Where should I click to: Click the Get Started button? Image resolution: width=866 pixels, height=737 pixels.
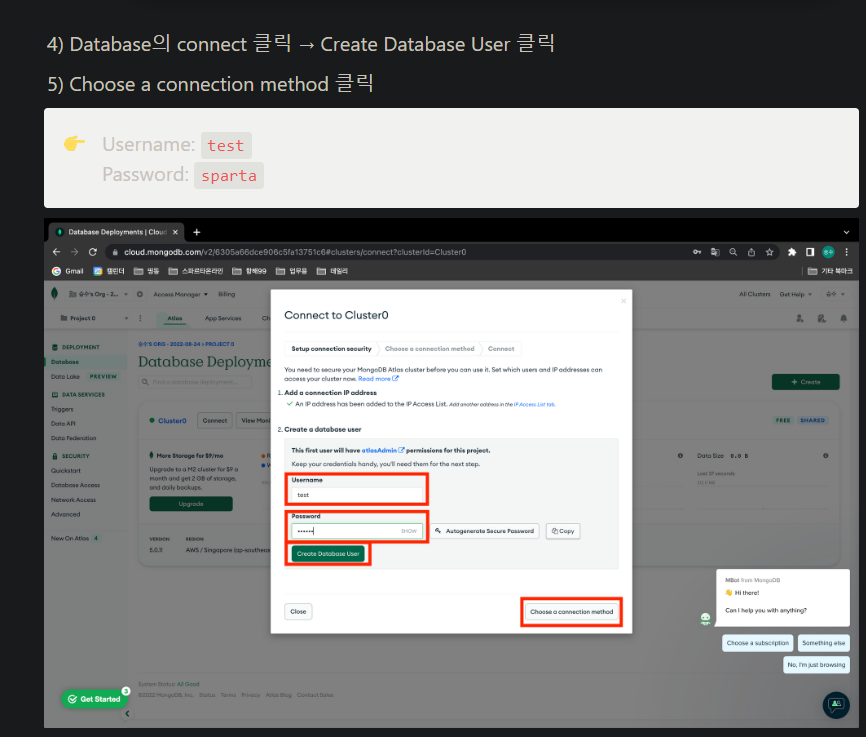pos(94,699)
